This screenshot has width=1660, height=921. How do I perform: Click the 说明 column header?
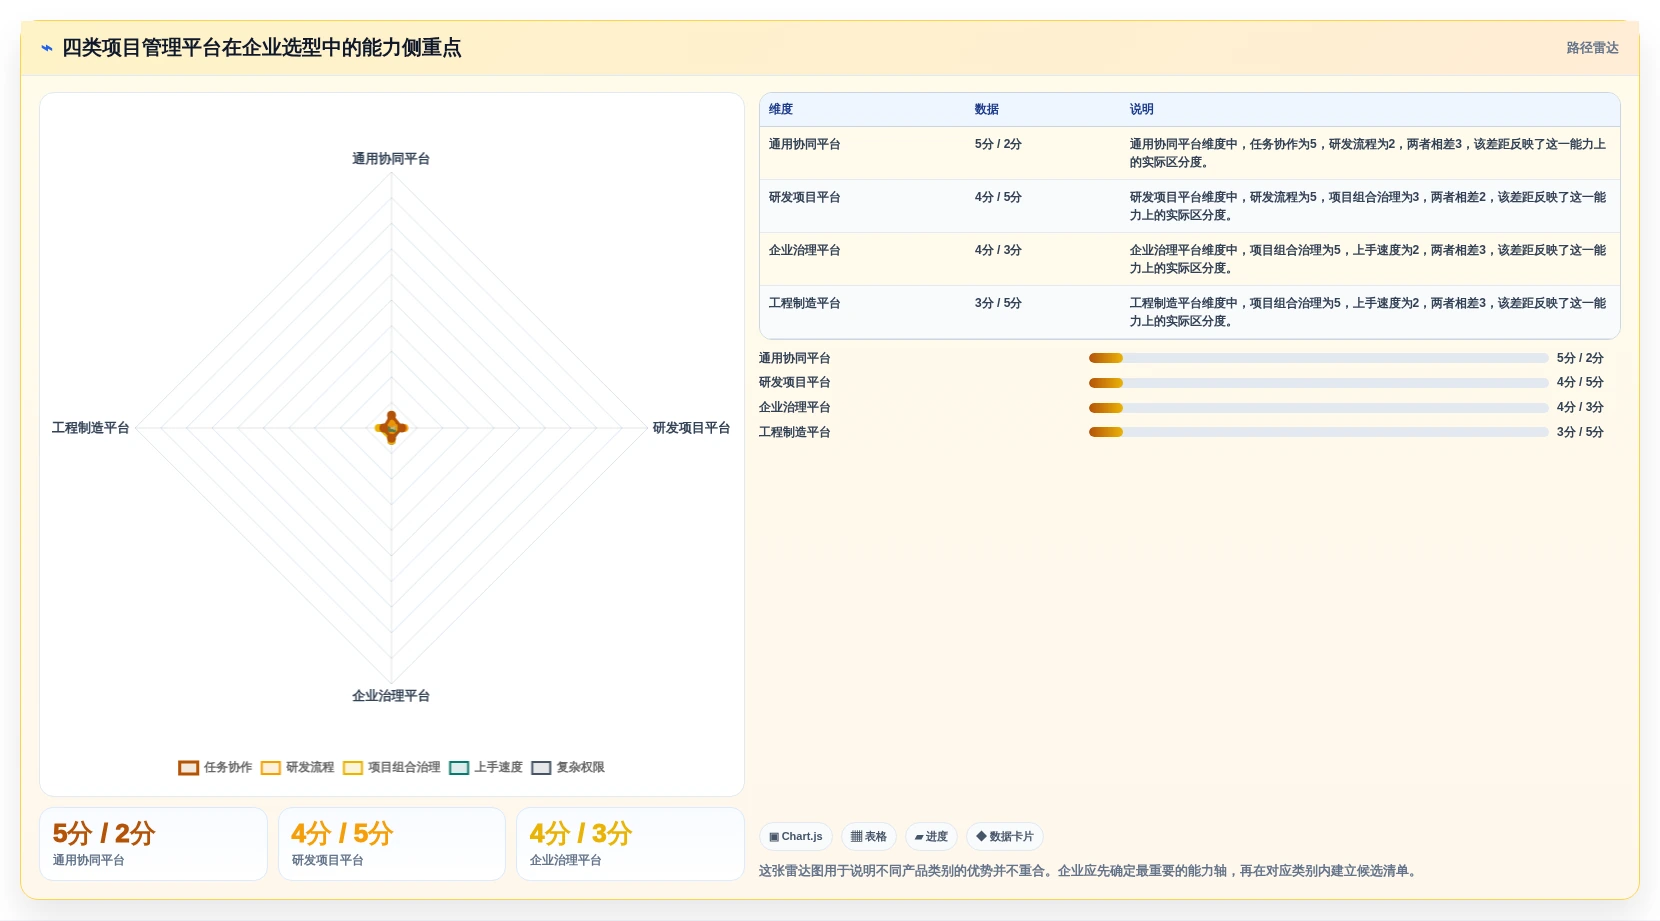pyautogui.click(x=1142, y=109)
